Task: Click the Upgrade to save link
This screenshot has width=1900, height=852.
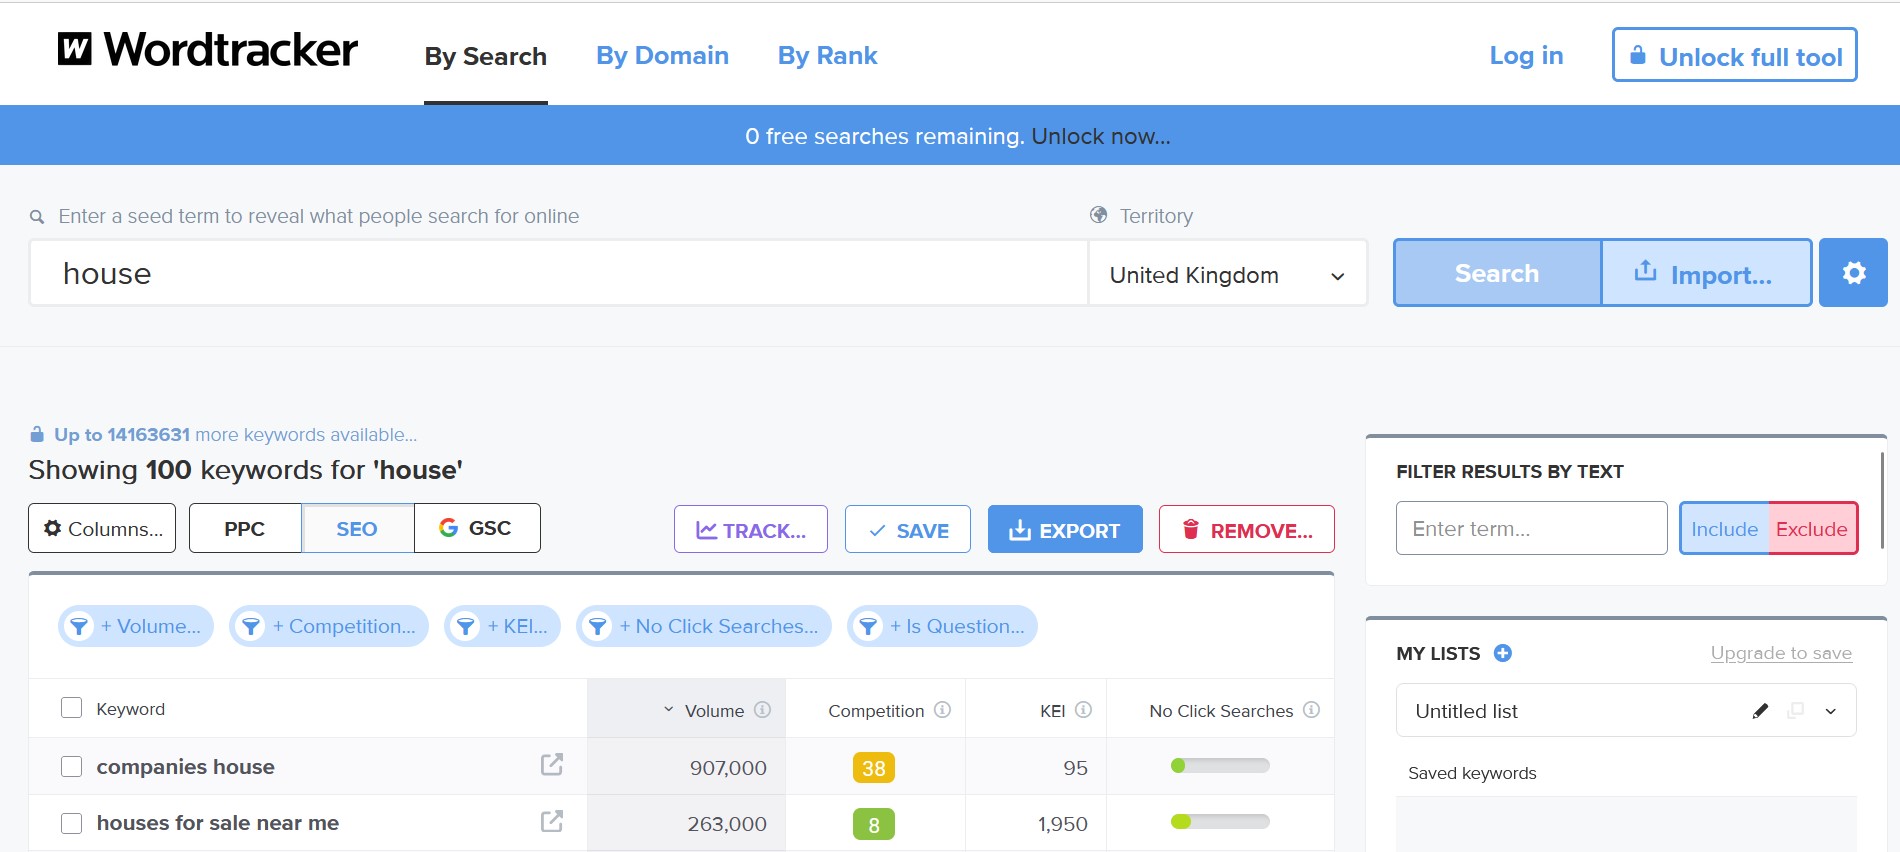Action: tap(1780, 653)
